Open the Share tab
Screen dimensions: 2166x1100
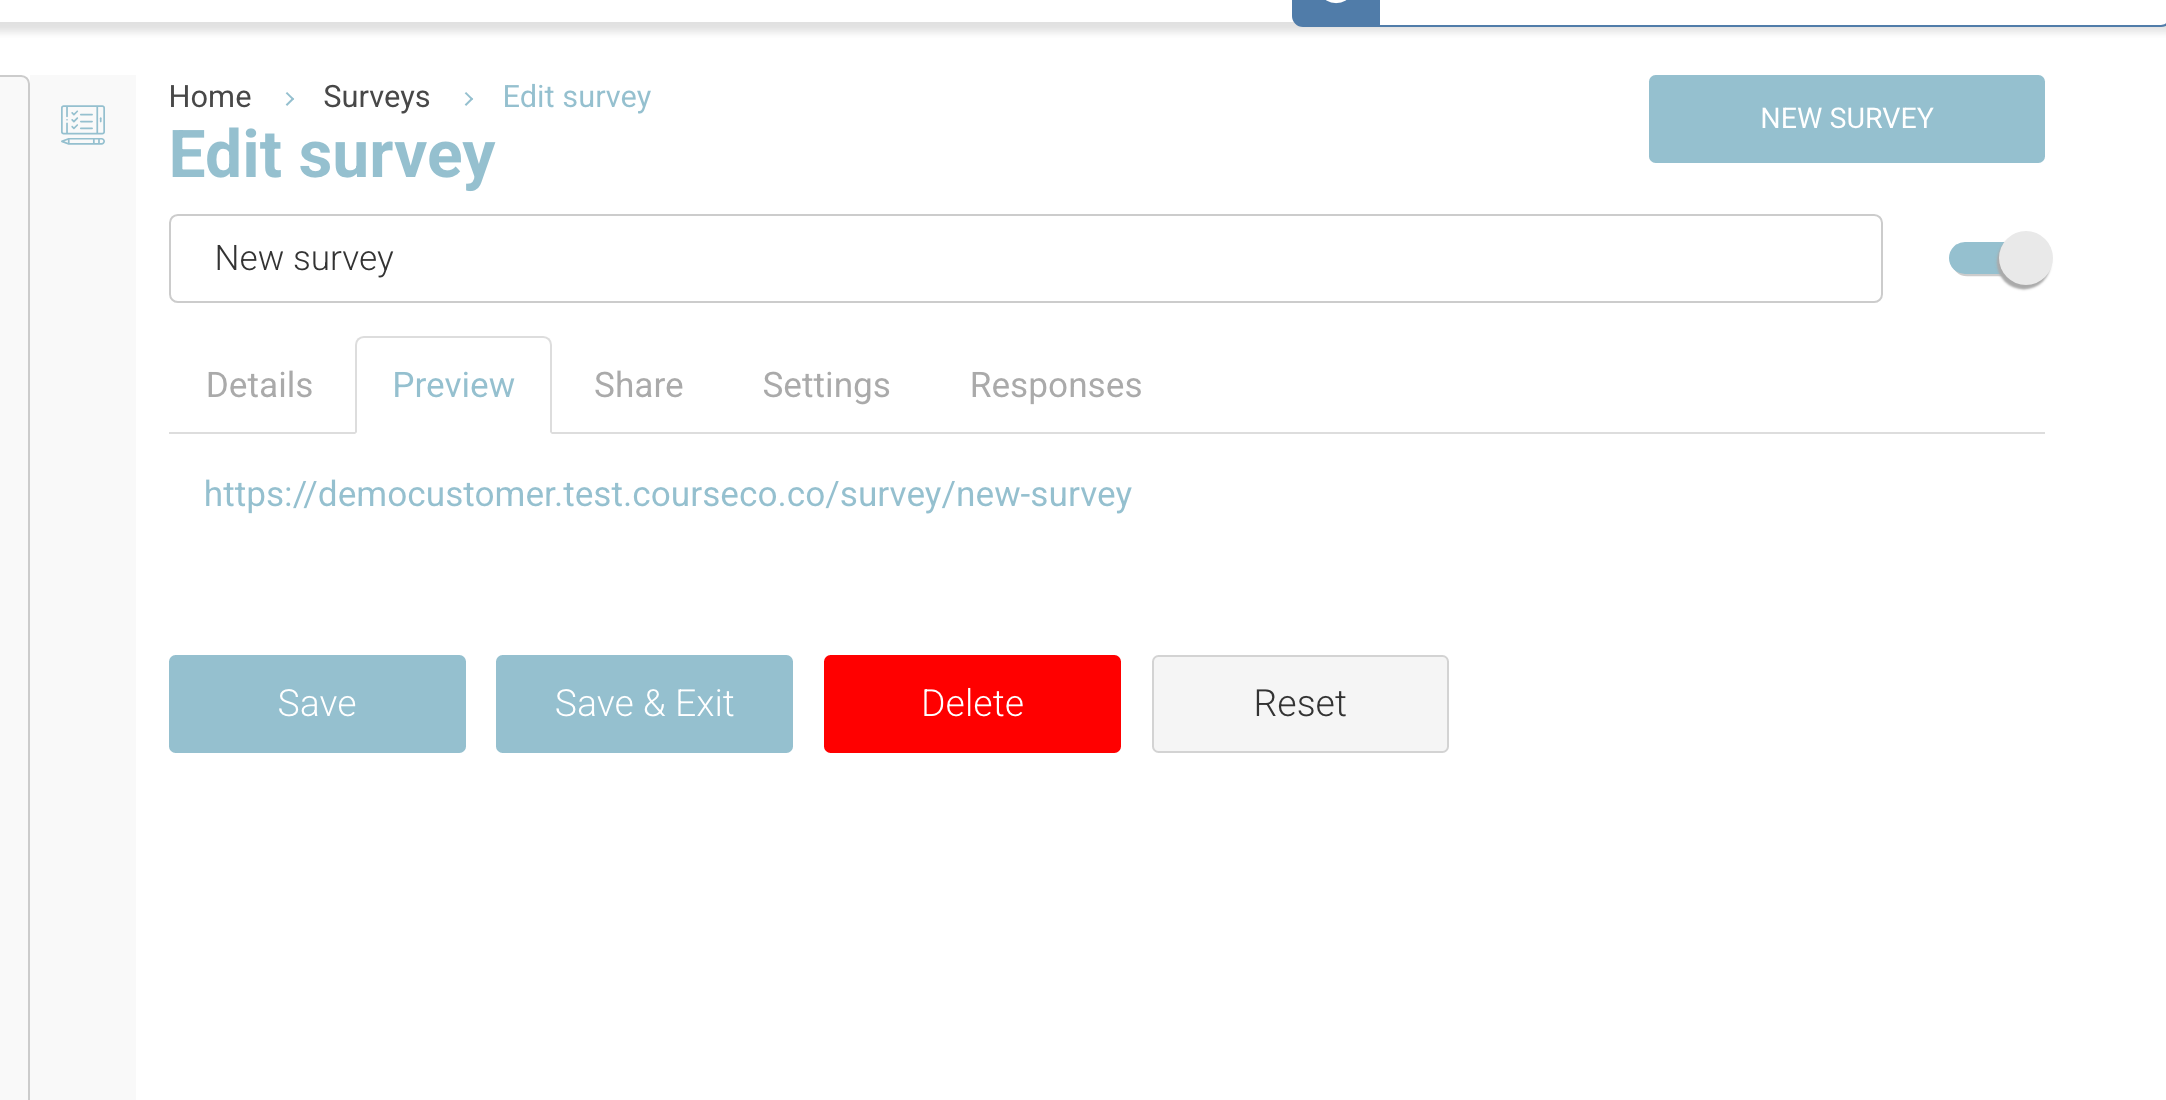click(x=638, y=385)
